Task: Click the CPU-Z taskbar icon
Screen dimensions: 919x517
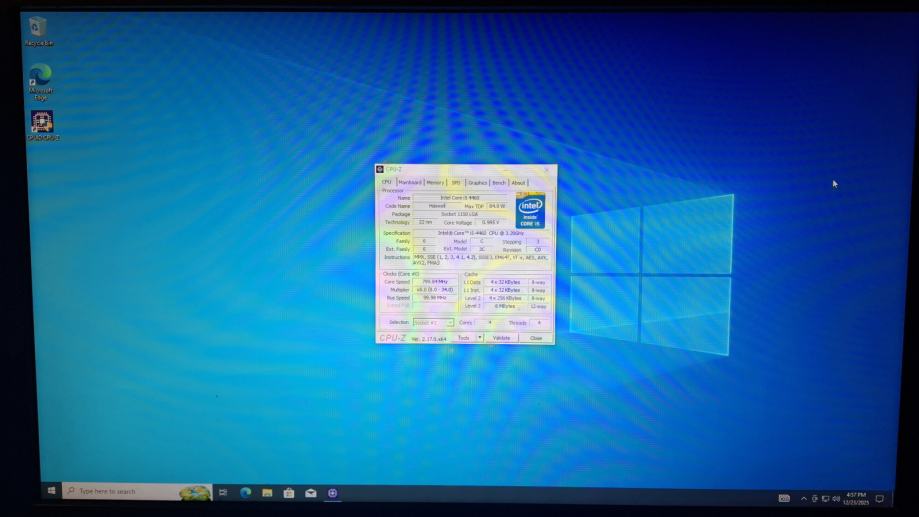Action: (x=332, y=493)
